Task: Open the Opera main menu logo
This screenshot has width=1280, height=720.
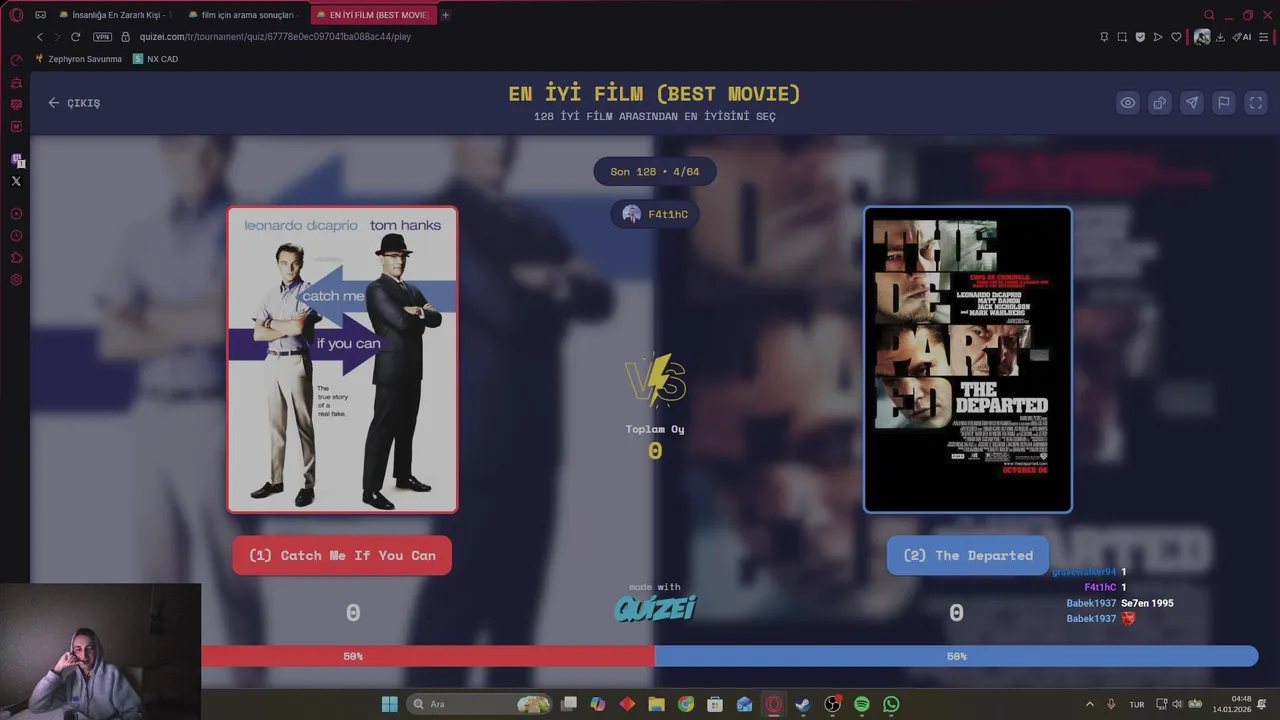Action: point(16,15)
